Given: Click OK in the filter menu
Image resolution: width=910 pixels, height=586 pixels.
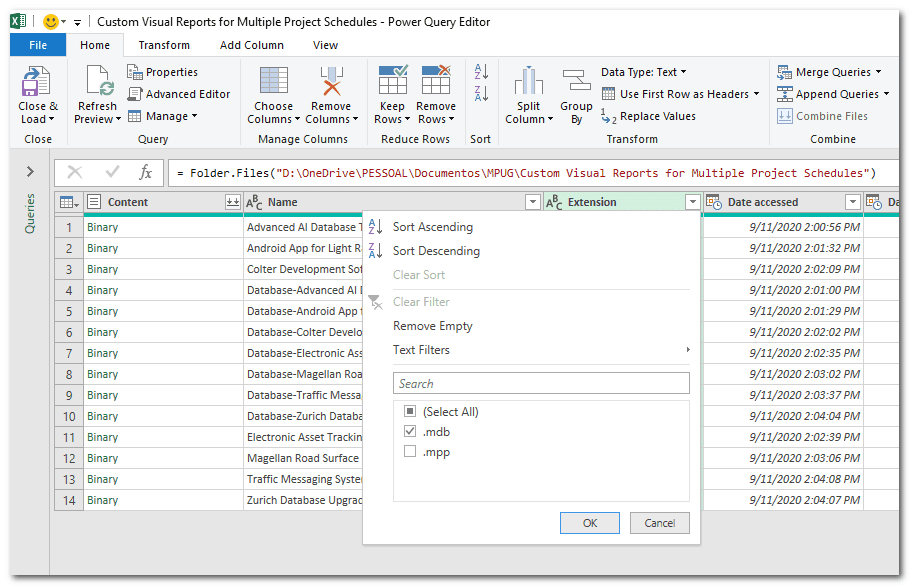Looking at the screenshot, I should (x=590, y=523).
